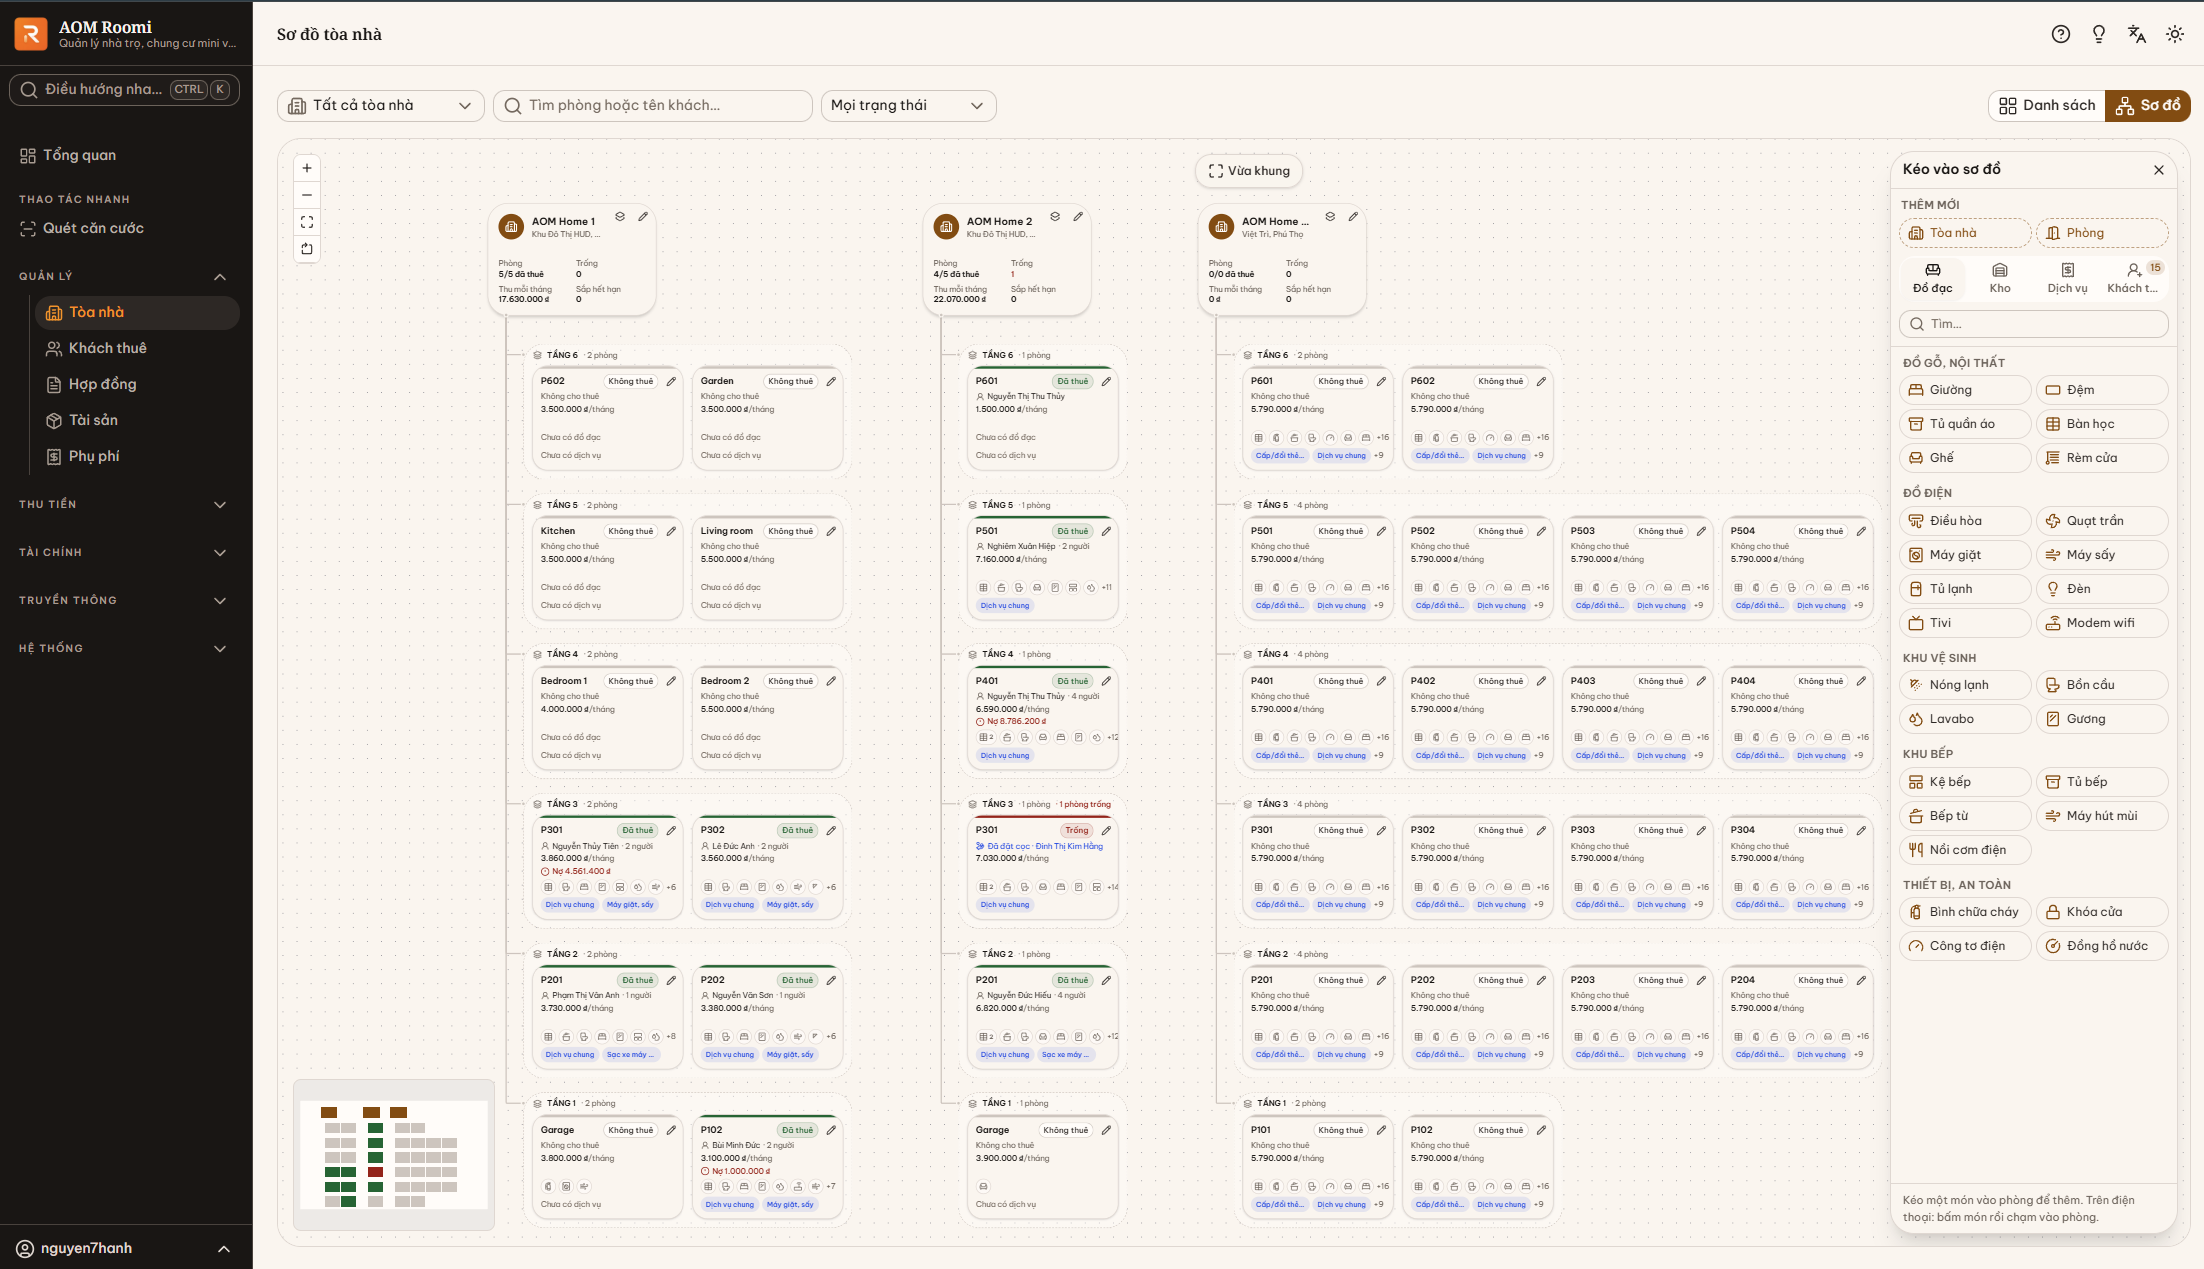Select the Kho tab in panel
The image size is (2204, 1269).
pyautogui.click(x=2000, y=279)
